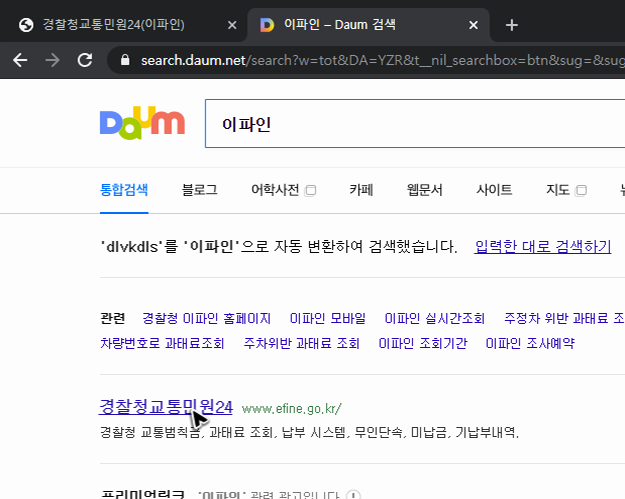Reload the page with the refresh icon

pyautogui.click(x=85, y=60)
